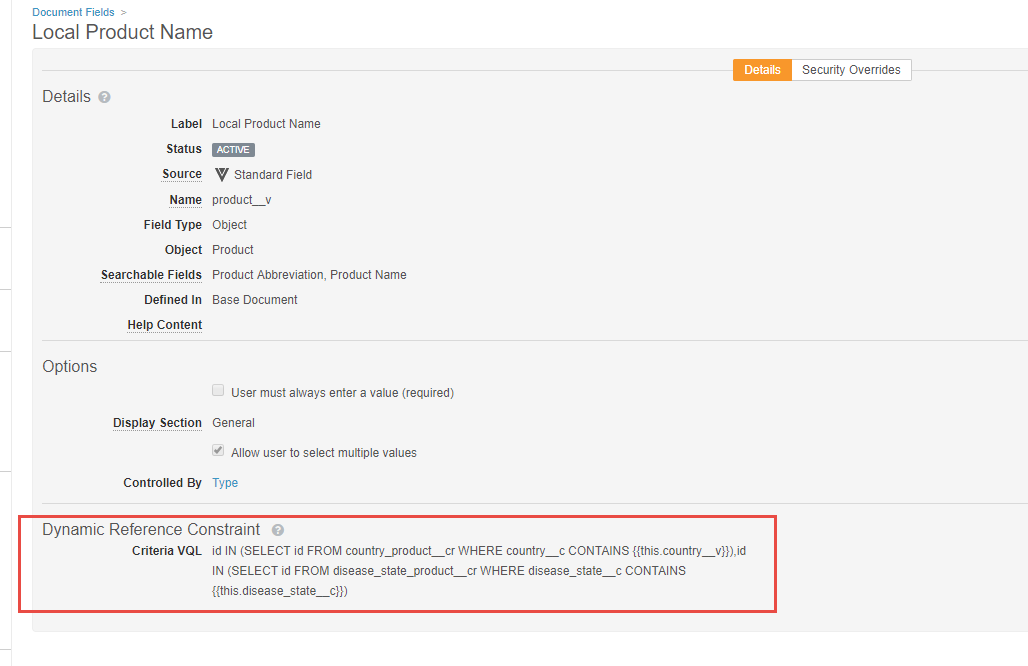
Task: Toggle 'User must always enter a value' checkbox
Action: click(x=218, y=392)
